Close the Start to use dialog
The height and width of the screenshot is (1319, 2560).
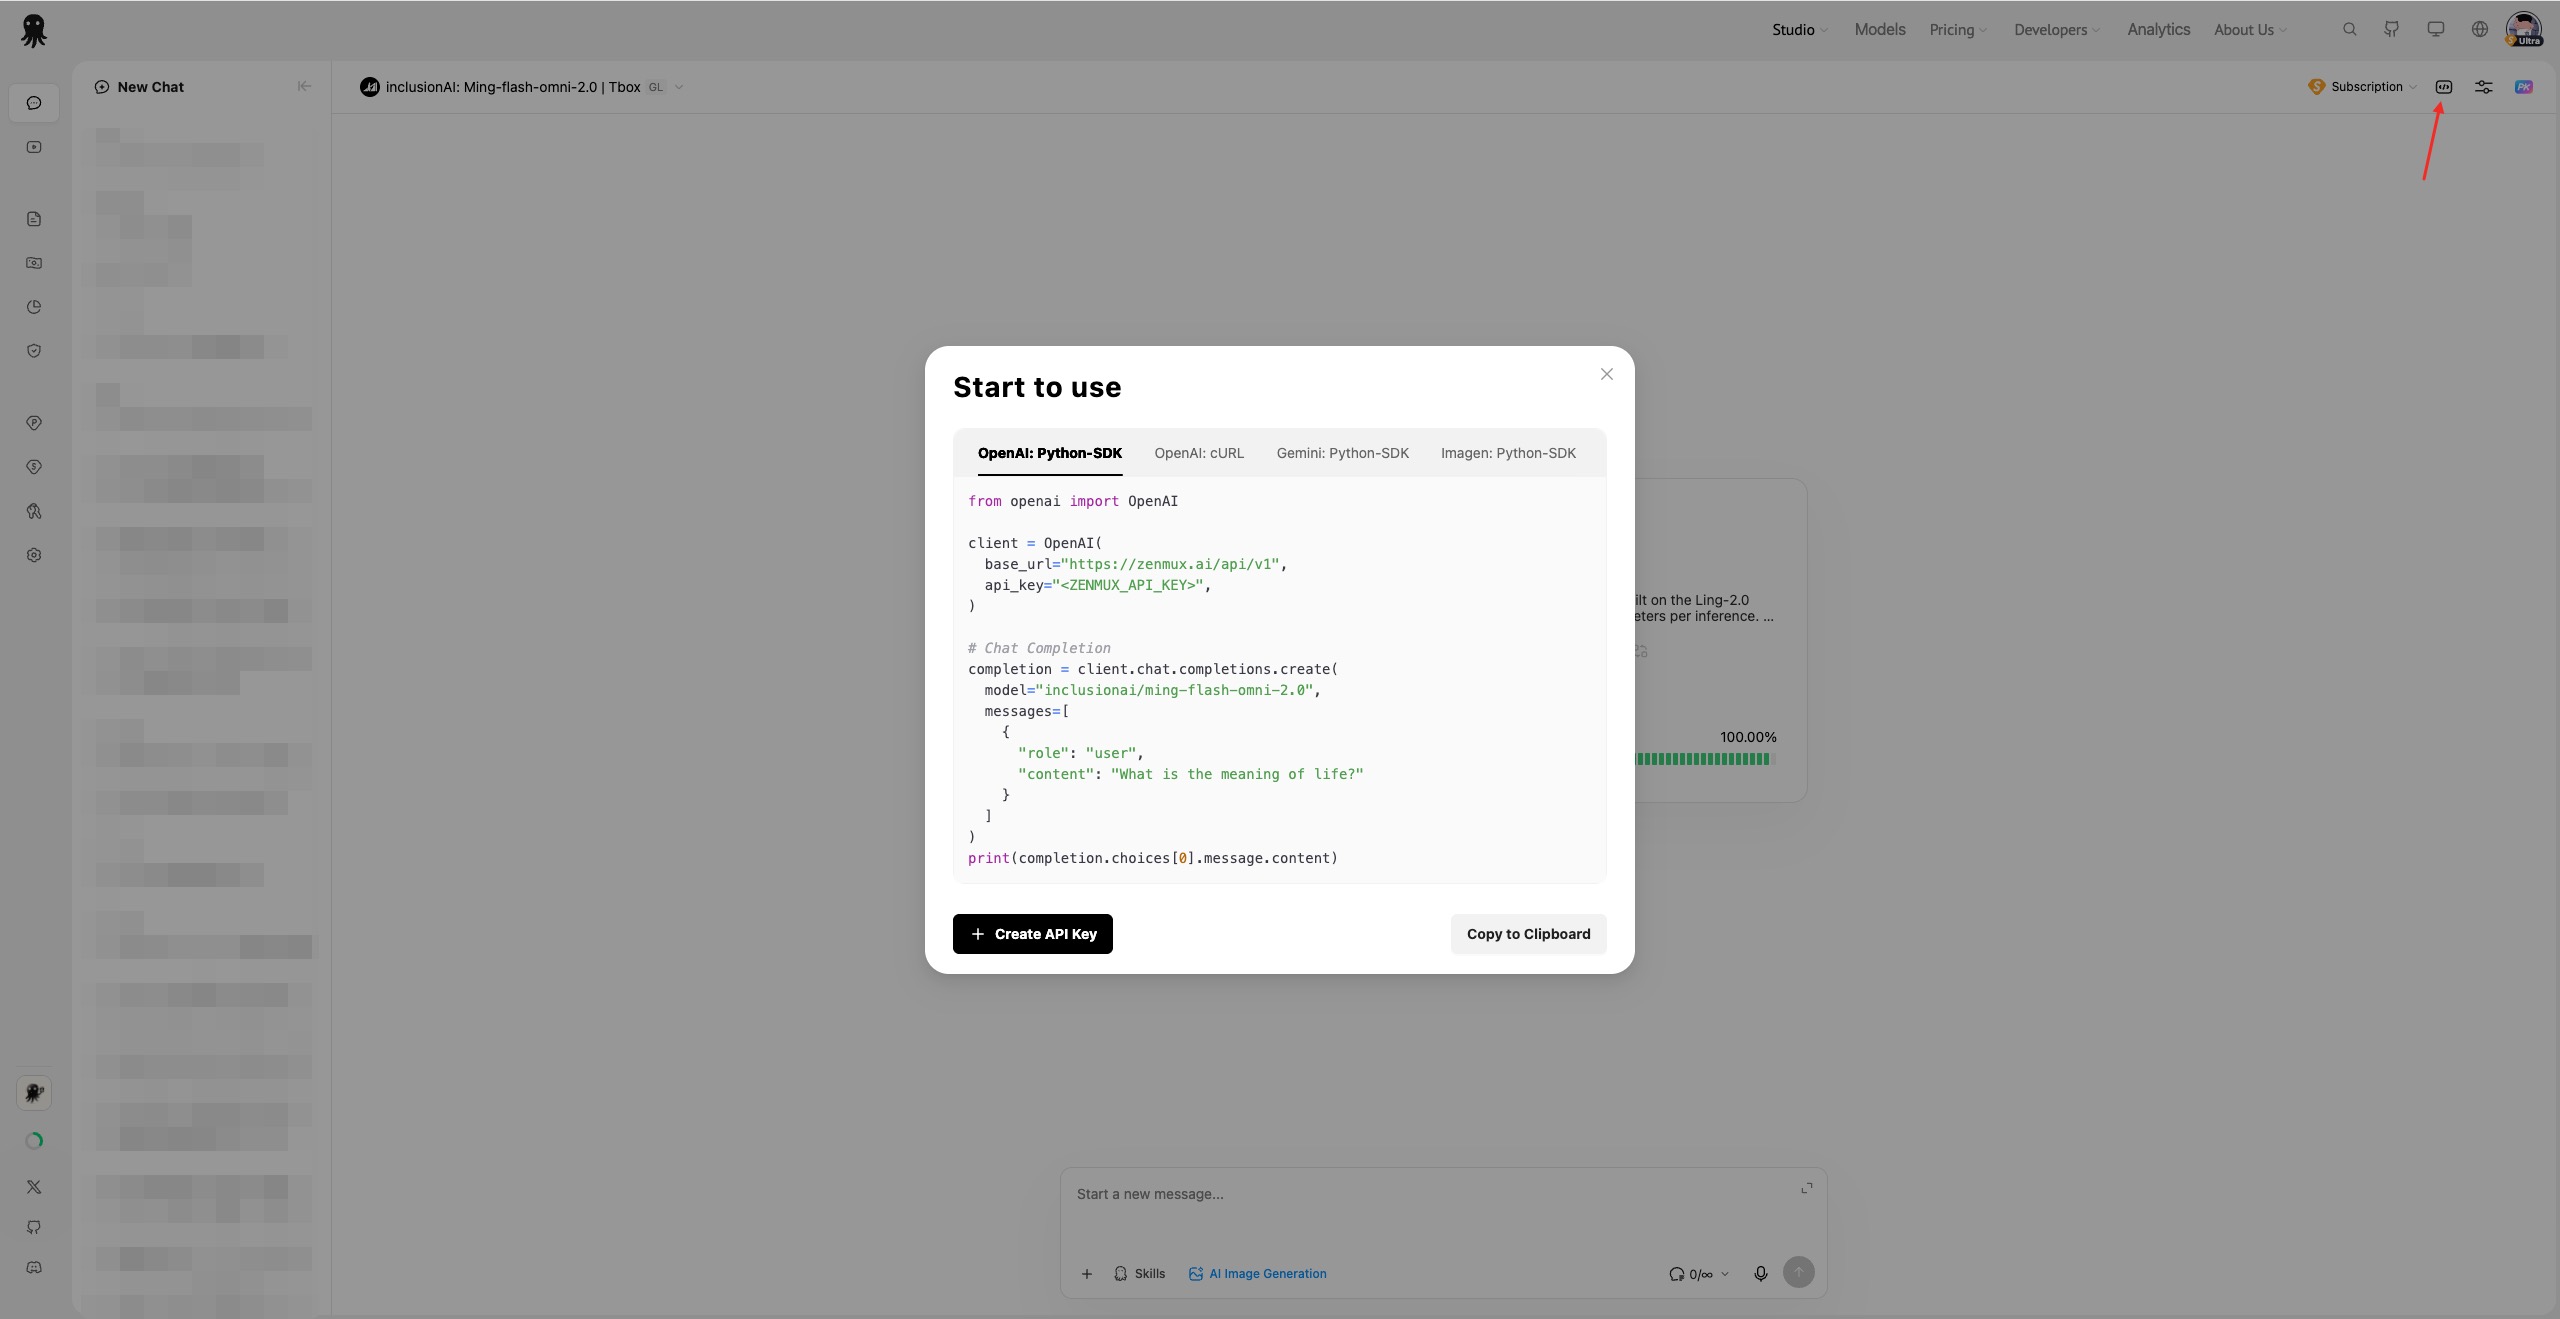(1607, 374)
